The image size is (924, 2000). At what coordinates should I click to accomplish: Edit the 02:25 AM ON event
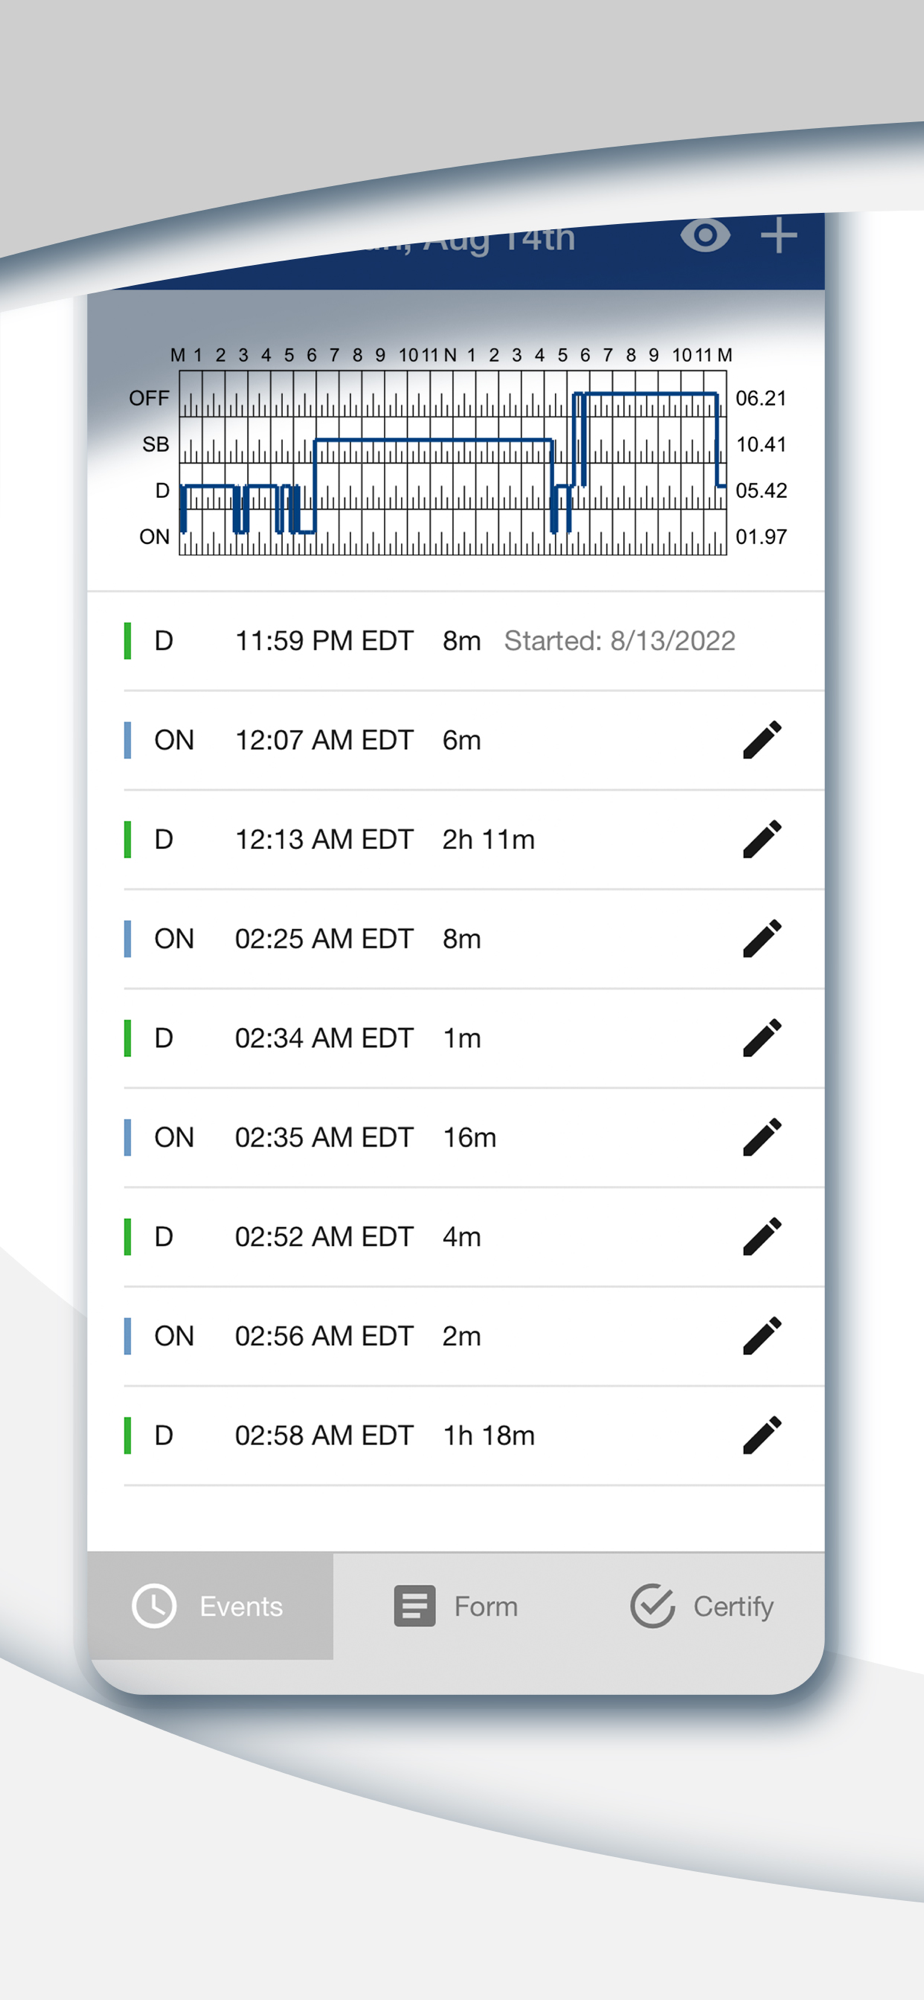pos(762,939)
